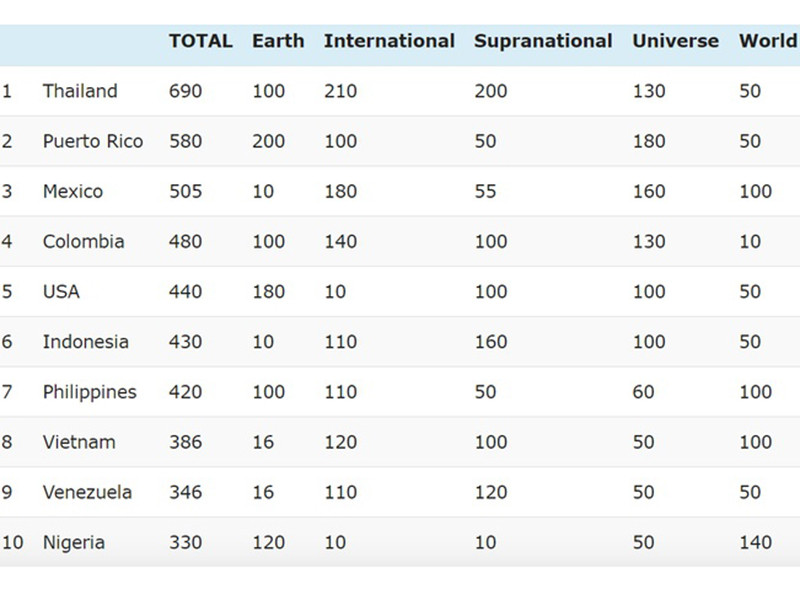
Task: Click the World column header
Action: point(767,41)
